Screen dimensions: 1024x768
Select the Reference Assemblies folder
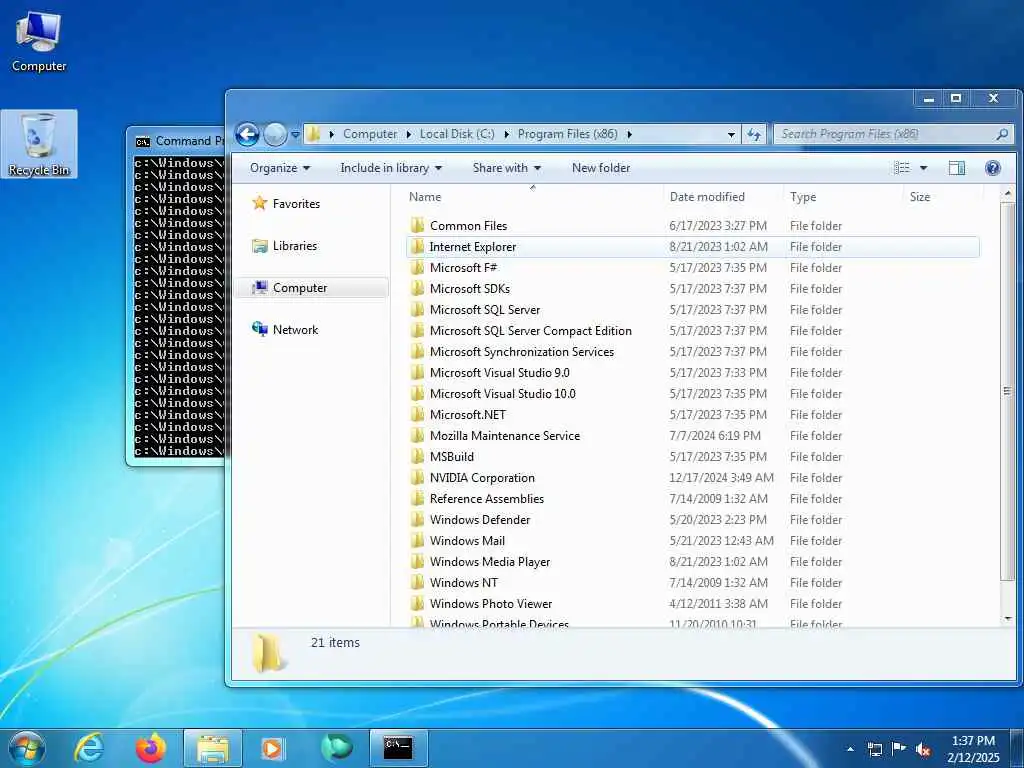coord(487,499)
